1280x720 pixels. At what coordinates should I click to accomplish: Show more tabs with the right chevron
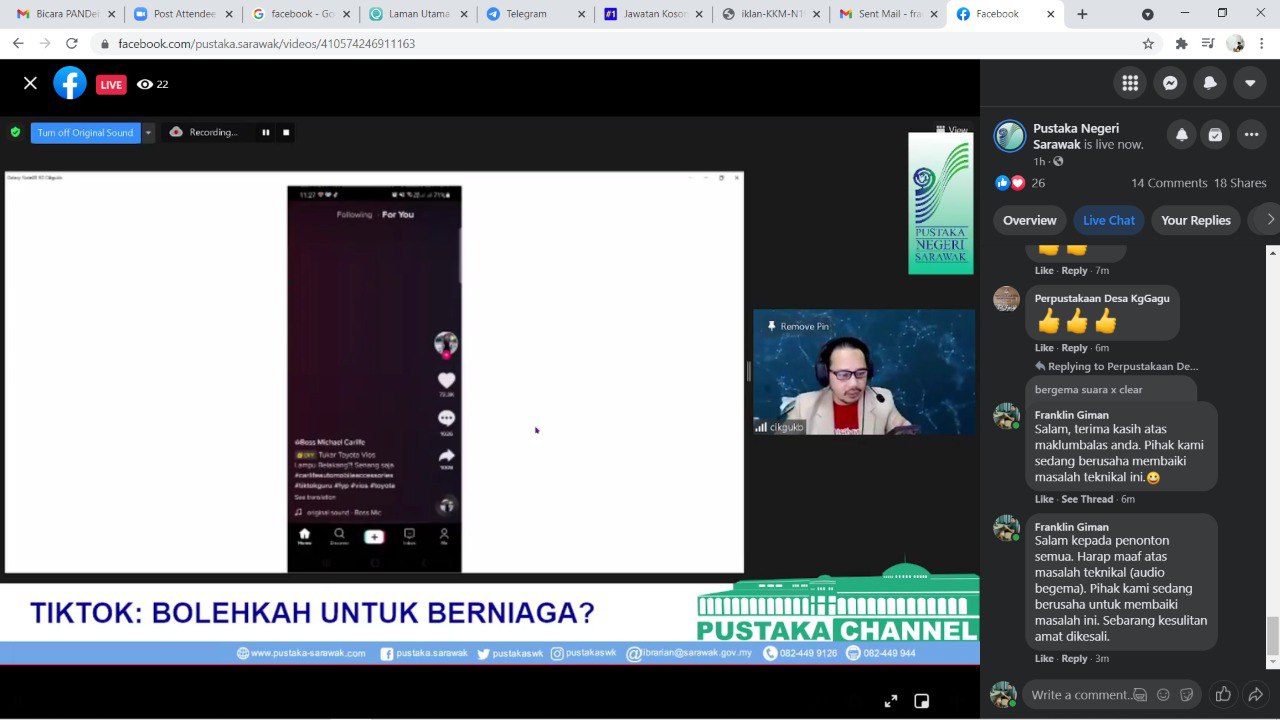[x=1270, y=220]
